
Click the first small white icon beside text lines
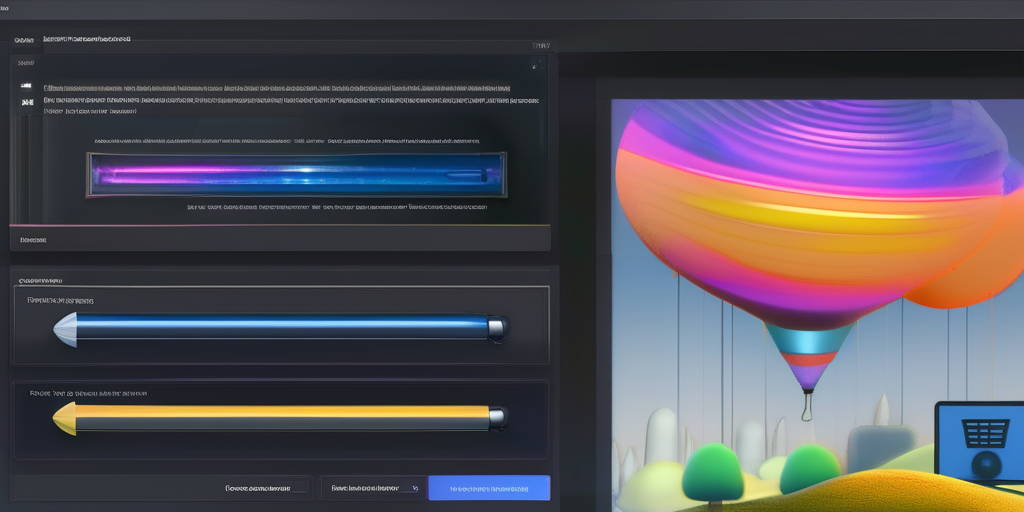26,86
